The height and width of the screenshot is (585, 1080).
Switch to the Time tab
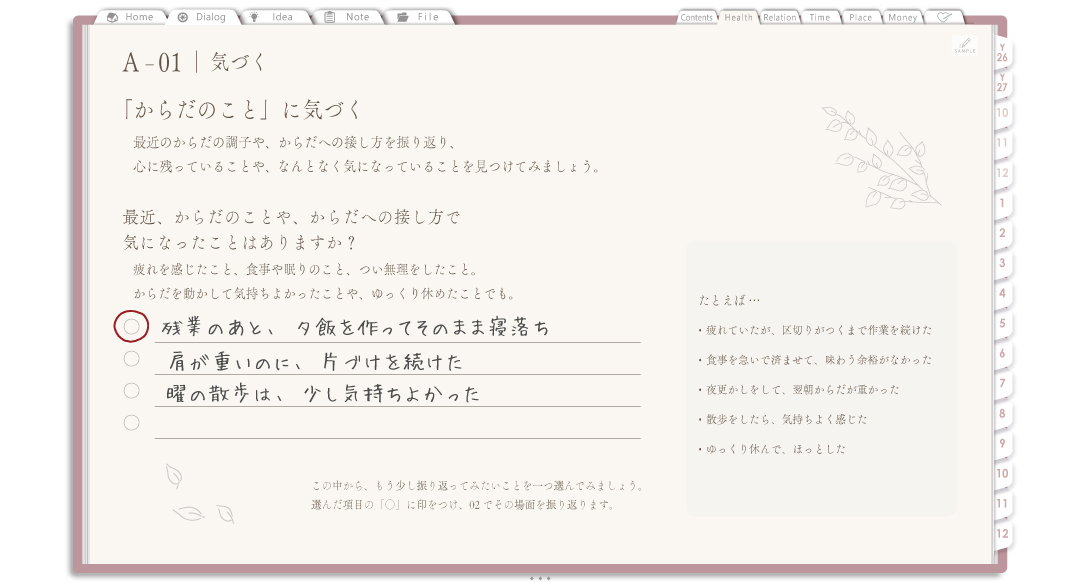[820, 17]
